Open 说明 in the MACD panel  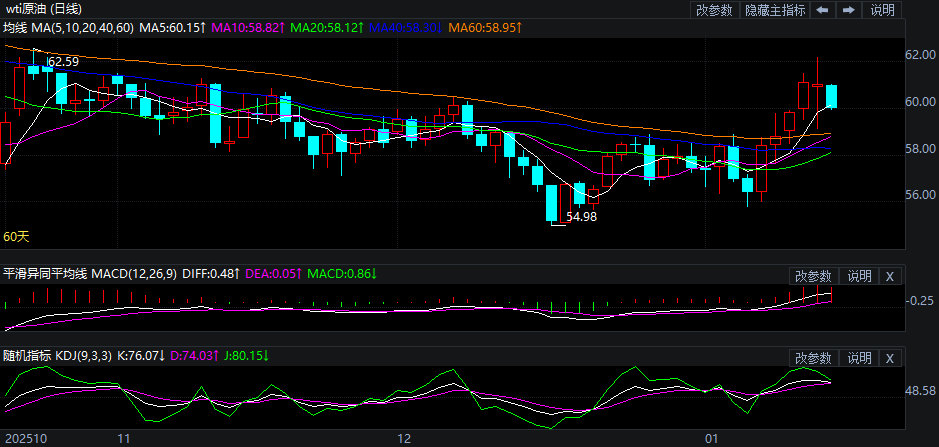pos(859,276)
